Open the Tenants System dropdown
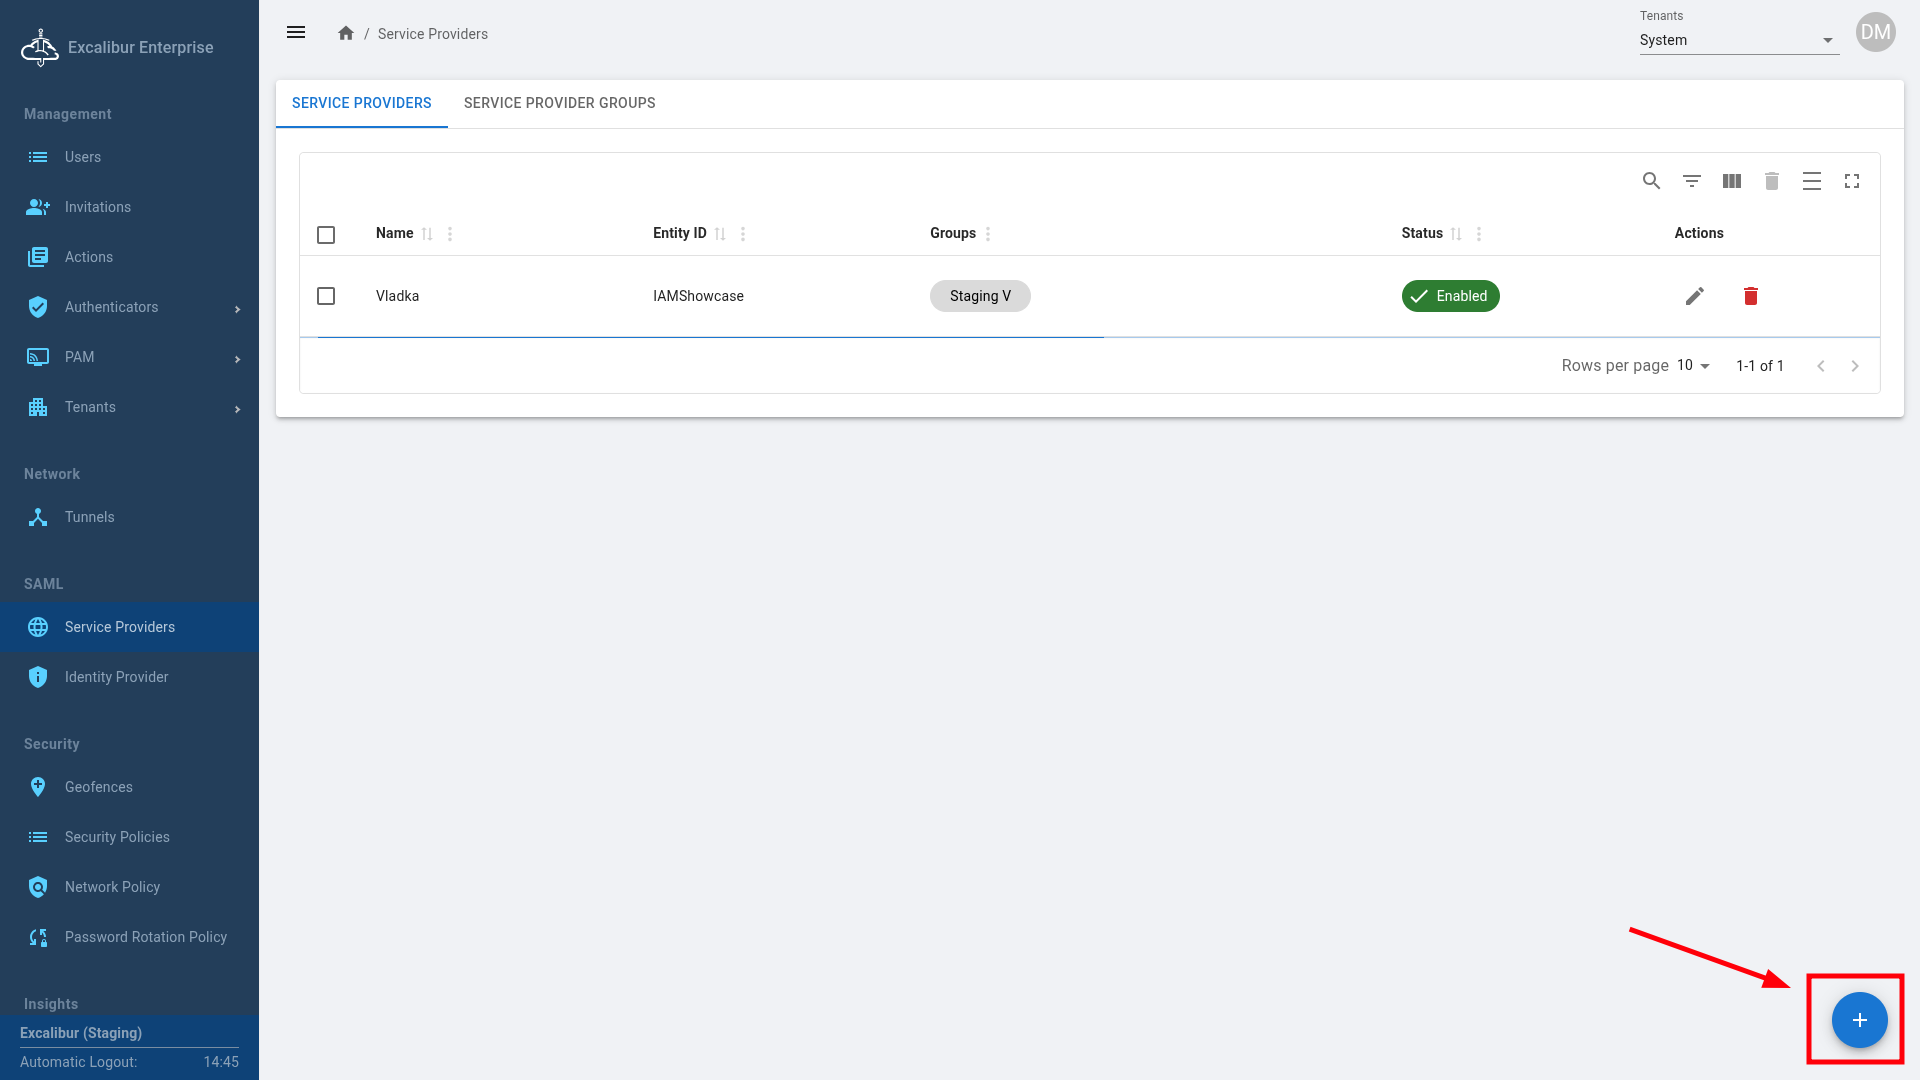Image resolution: width=1920 pixels, height=1080 pixels. (x=1738, y=40)
